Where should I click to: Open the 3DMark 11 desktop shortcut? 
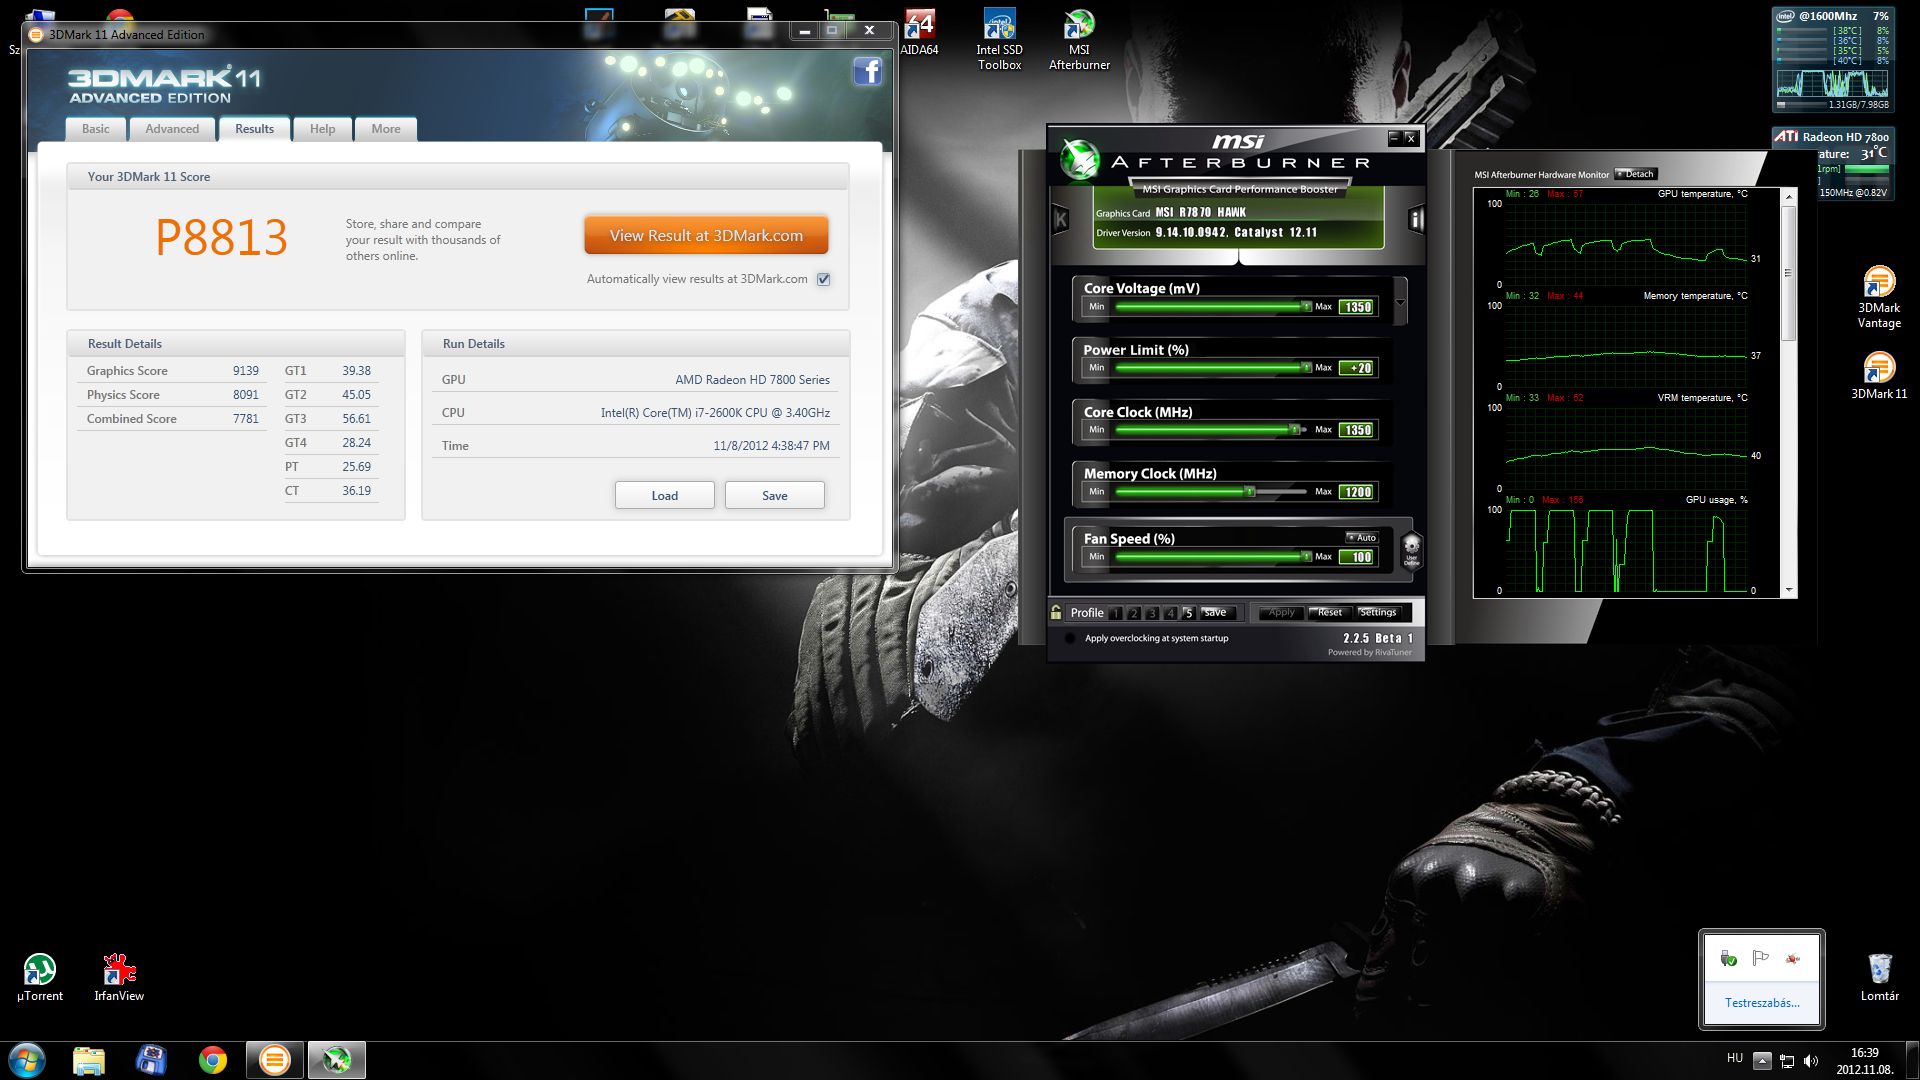tap(1879, 376)
